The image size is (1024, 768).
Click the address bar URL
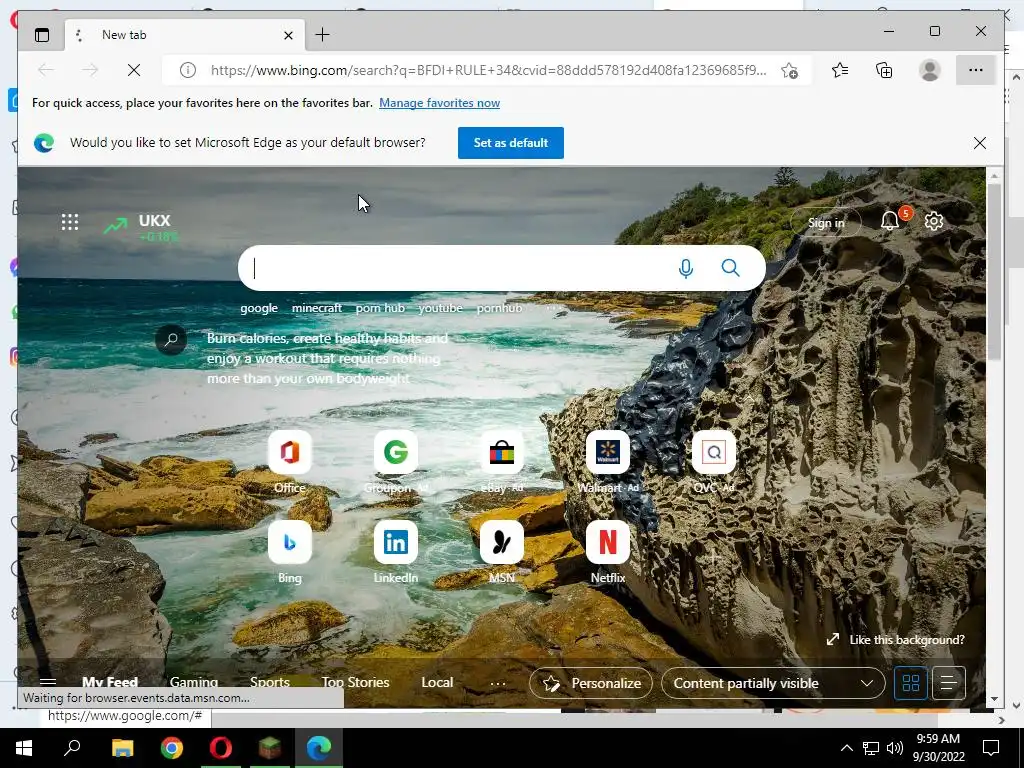pos(488,70)
